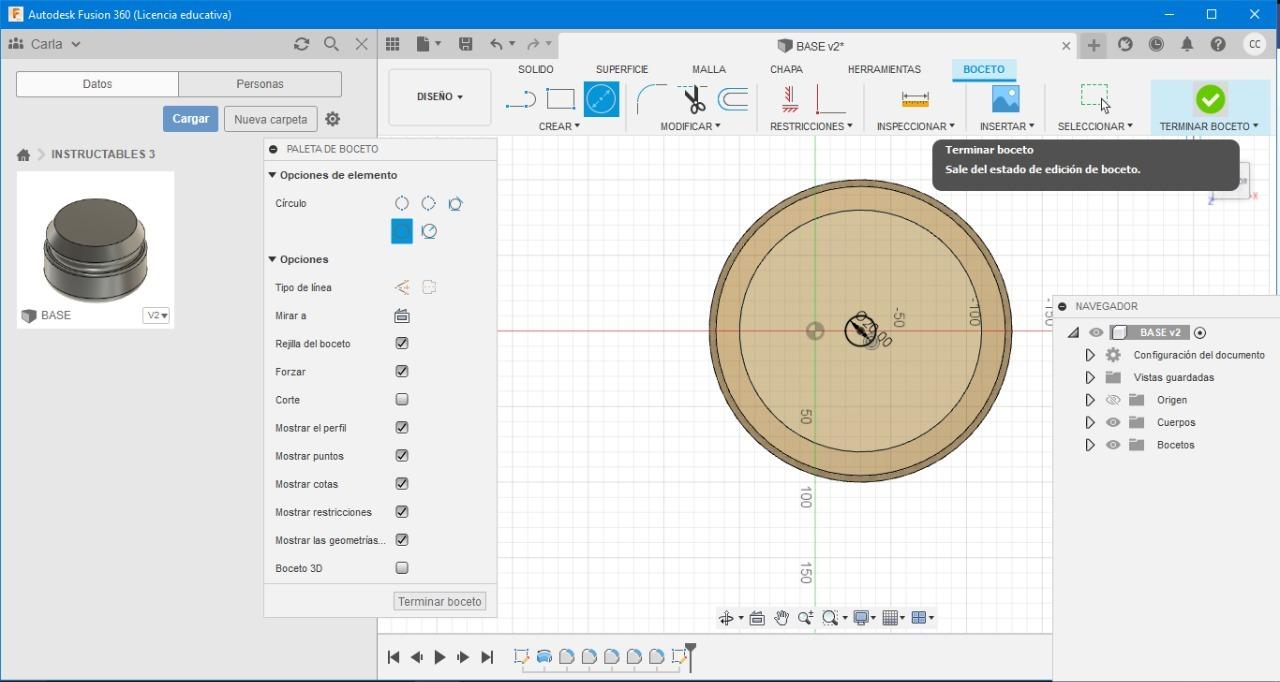Viewport: 1280px width, 682px height.
Task: Expand the Cuerpos folder in the browser
Action: coord(1090,422)
